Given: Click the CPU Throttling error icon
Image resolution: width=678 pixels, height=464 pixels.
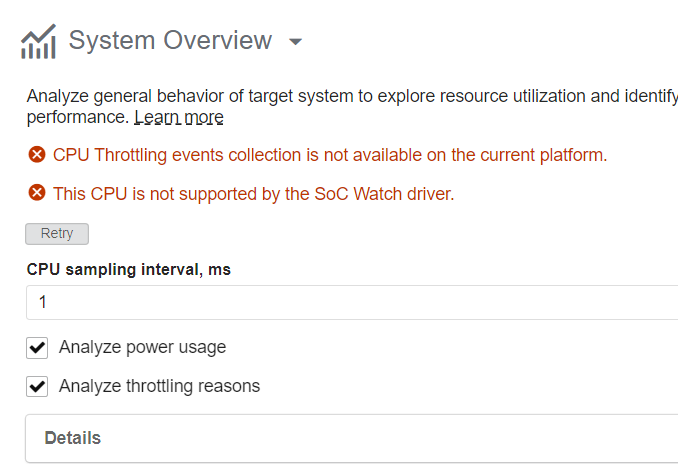Looking at the screenshot, I should (37, 155).
